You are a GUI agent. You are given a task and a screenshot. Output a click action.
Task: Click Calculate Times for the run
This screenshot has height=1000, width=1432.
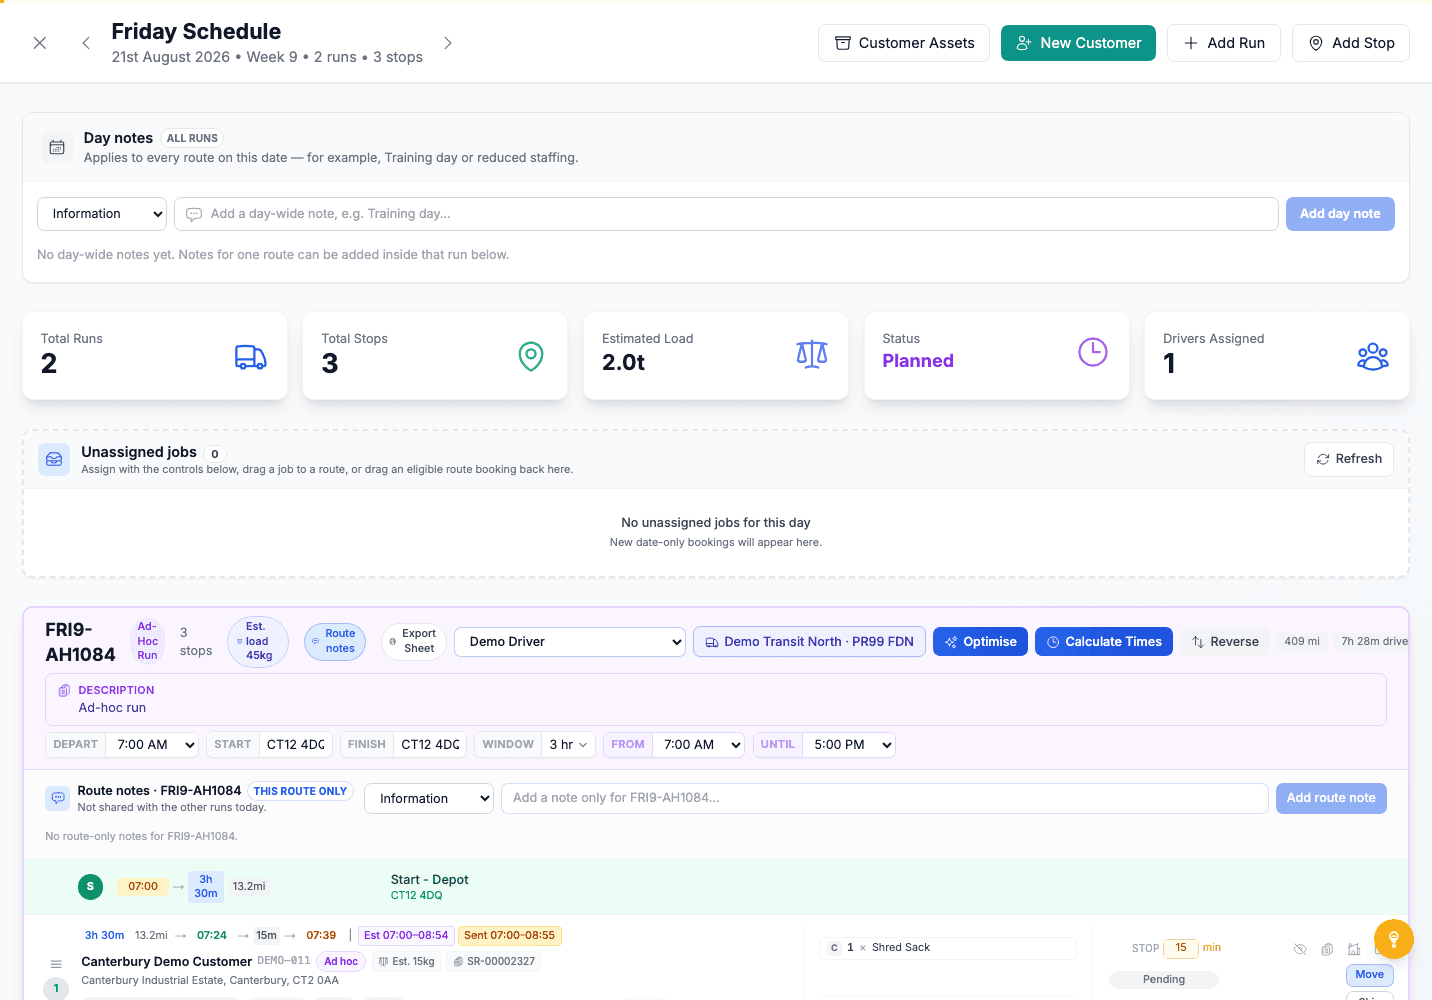(1104, 642)
